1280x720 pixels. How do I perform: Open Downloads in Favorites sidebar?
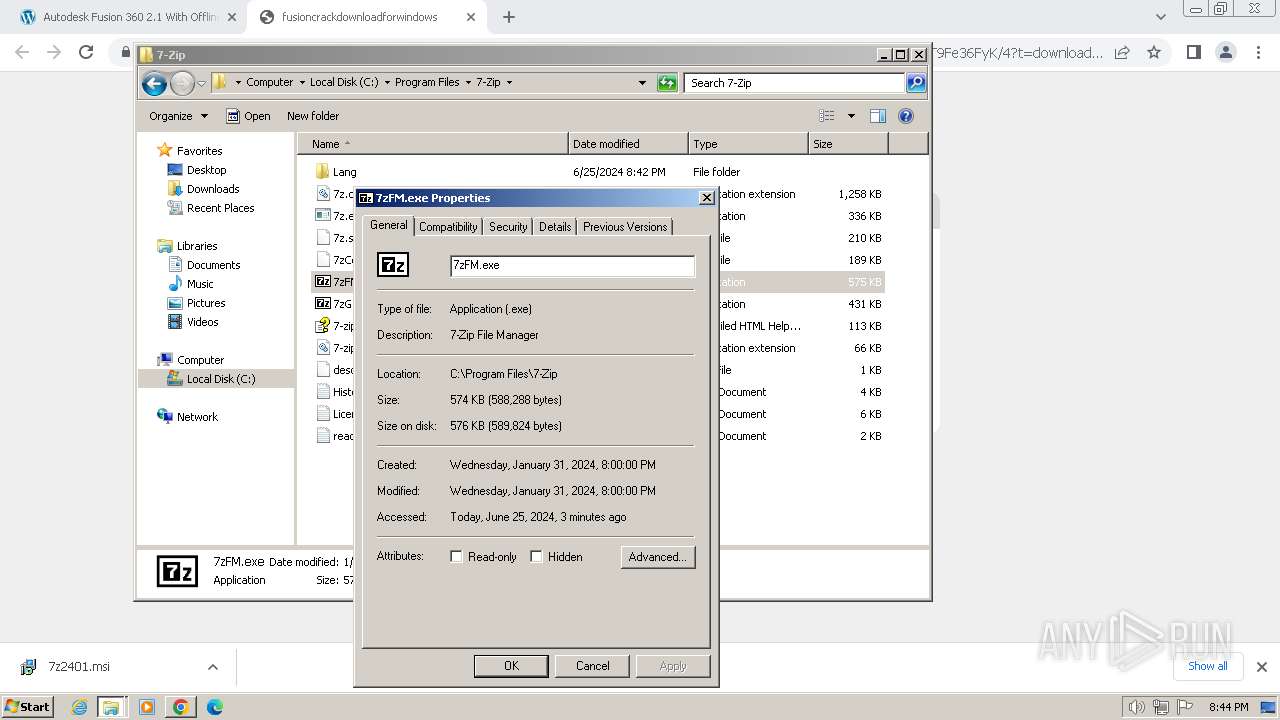coord(213,189)
